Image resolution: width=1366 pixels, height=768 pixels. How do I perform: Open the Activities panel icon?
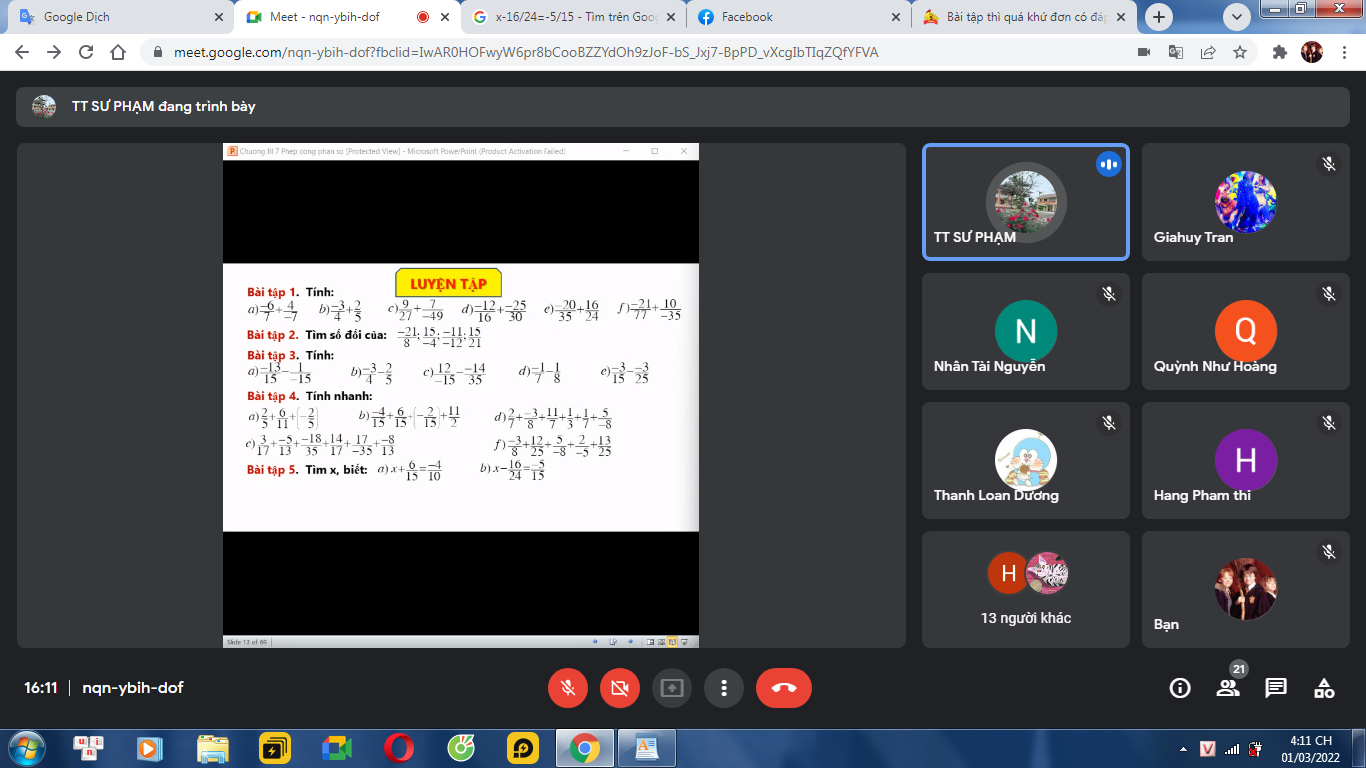point(1324,688)
